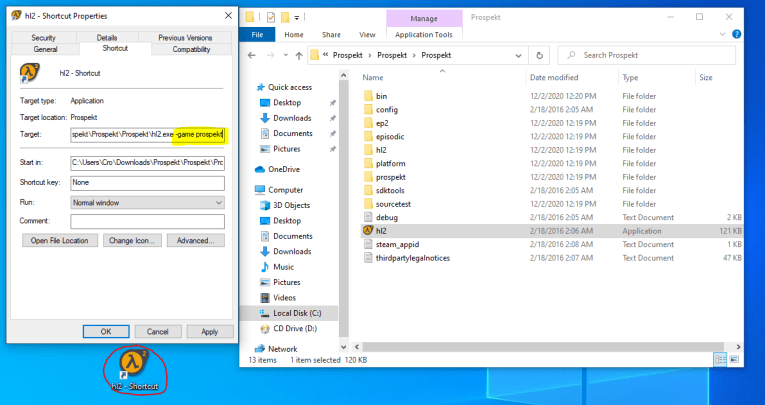Image resolution: width=765 pixels, height=405 pixels.
Task: Click the Up one level arrow
Action: [x=299, y=55]
